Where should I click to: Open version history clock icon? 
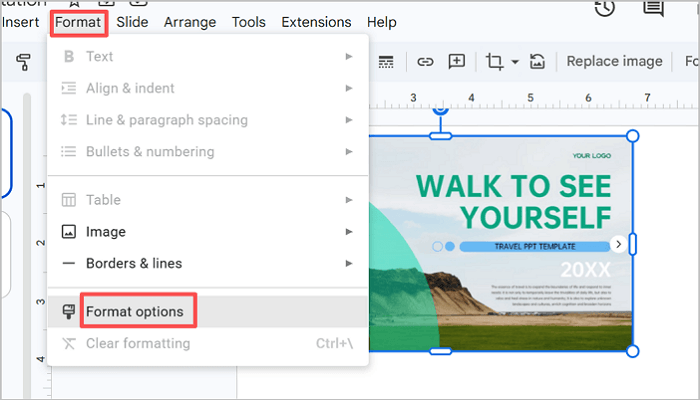pos(605,8)
